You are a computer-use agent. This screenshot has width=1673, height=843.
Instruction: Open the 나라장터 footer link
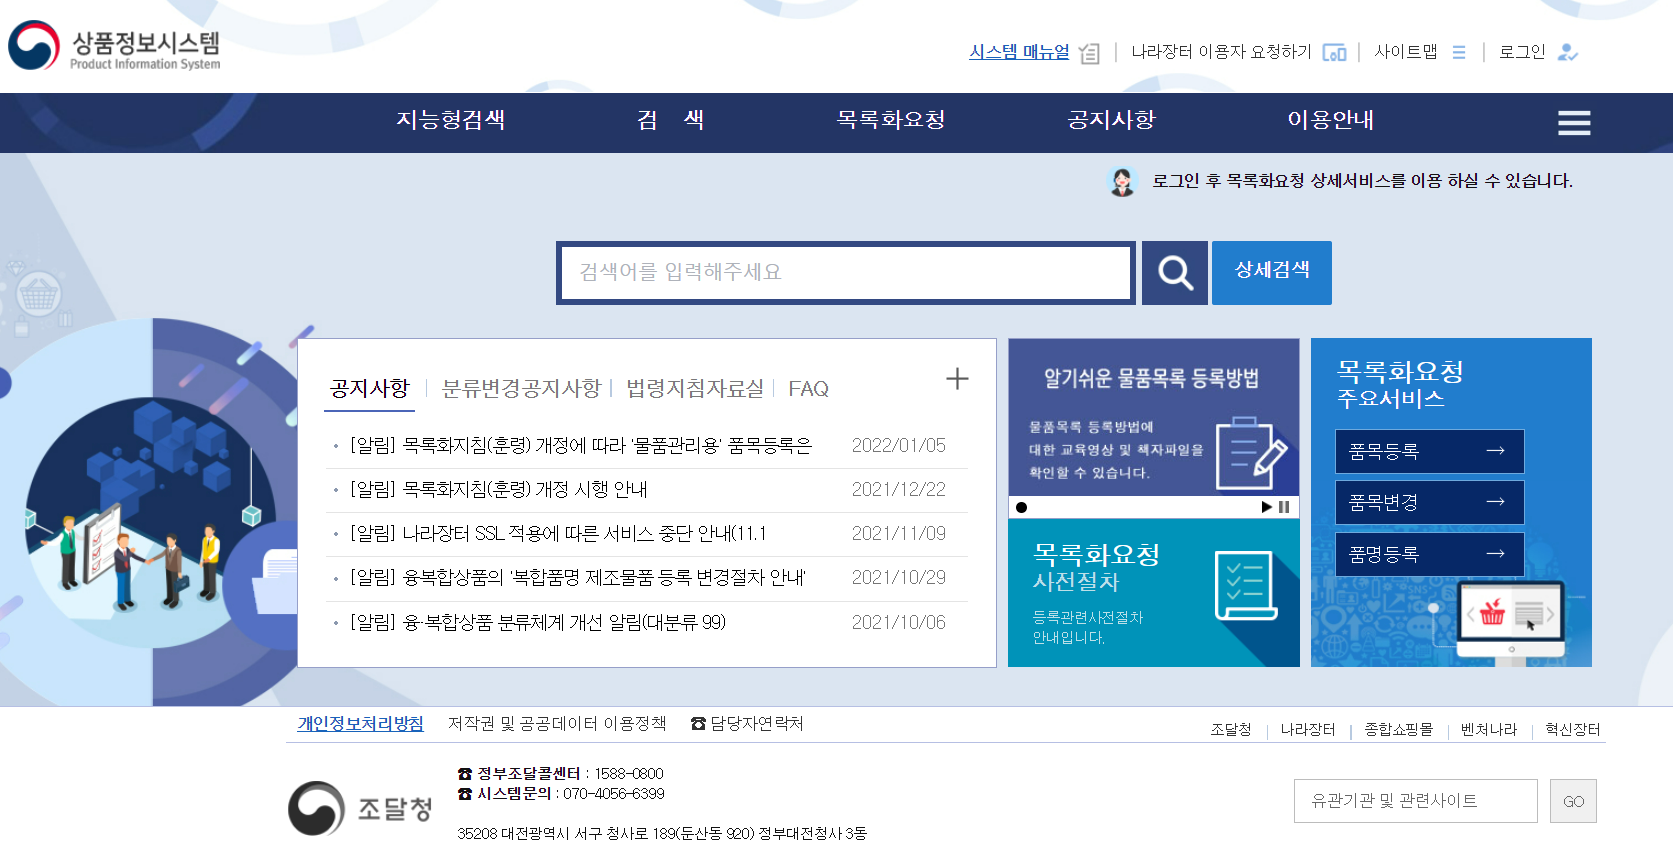1308,730
